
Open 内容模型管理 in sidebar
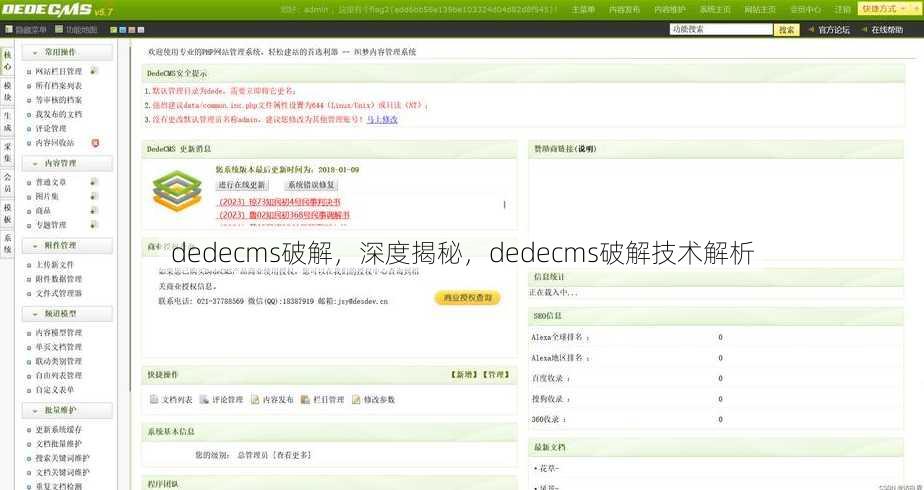click(x=58, y=333)
